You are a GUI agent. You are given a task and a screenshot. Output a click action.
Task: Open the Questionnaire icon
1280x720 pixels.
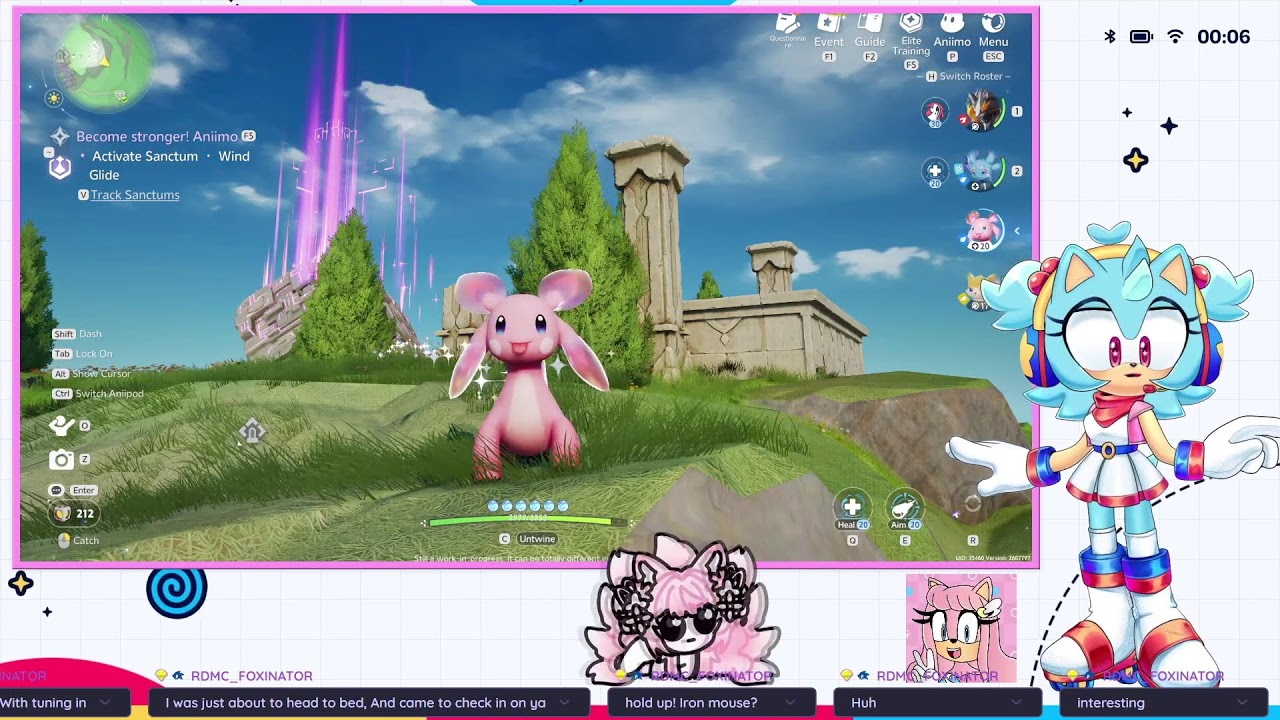(787, 24)
